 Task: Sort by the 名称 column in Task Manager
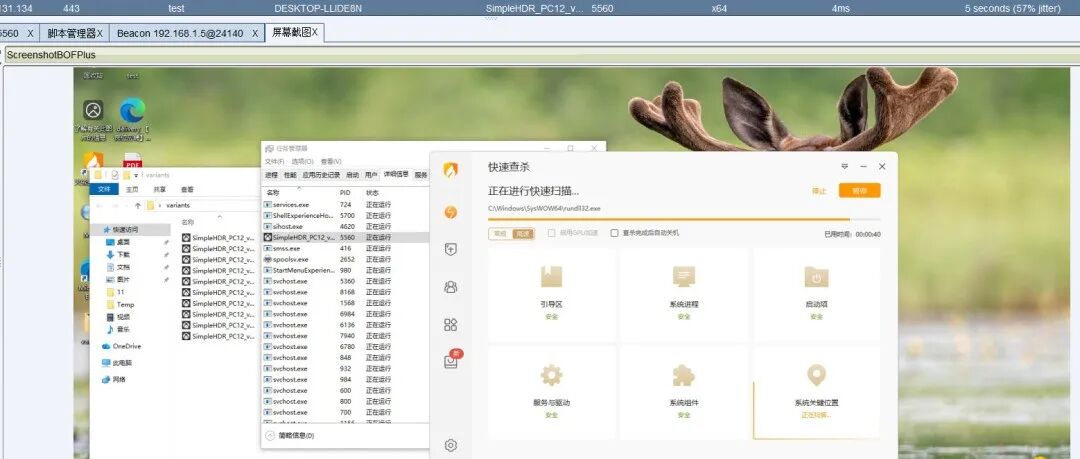click(x=273, y=192)
